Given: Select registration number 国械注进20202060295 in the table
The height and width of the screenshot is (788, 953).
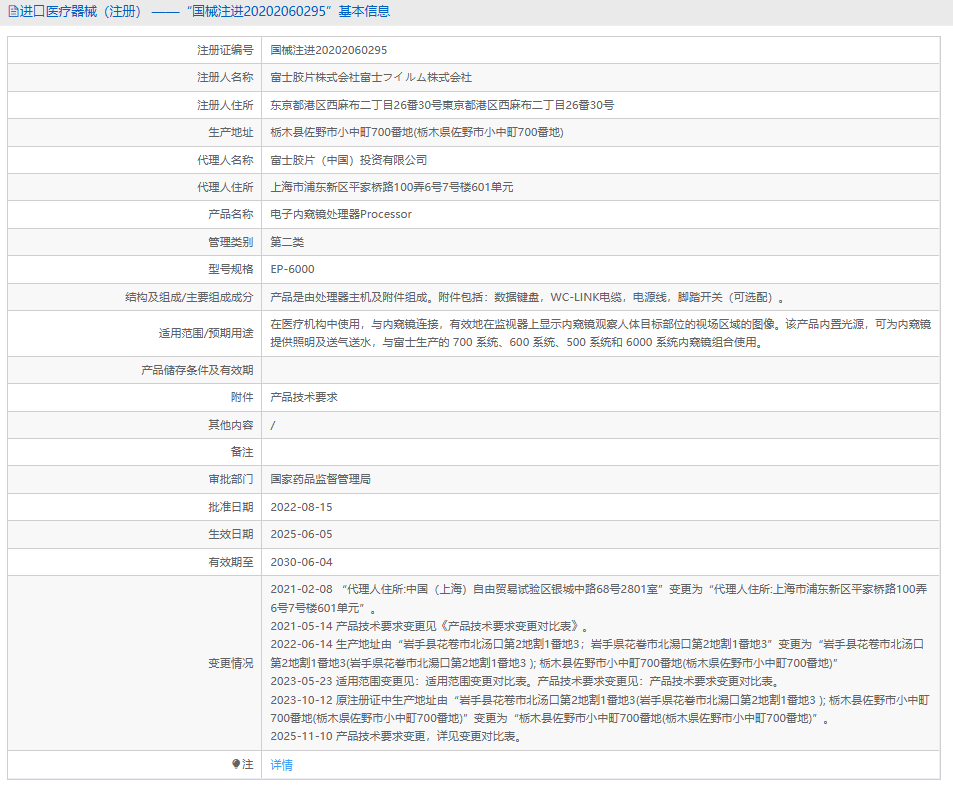Looking at the screenshot, I should tap(329, 50).
